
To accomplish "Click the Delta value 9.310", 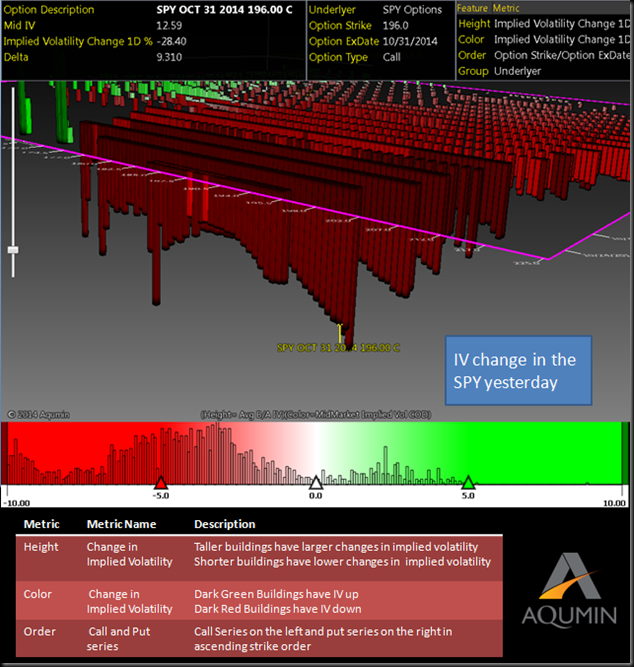I will [x=169, y=57].
